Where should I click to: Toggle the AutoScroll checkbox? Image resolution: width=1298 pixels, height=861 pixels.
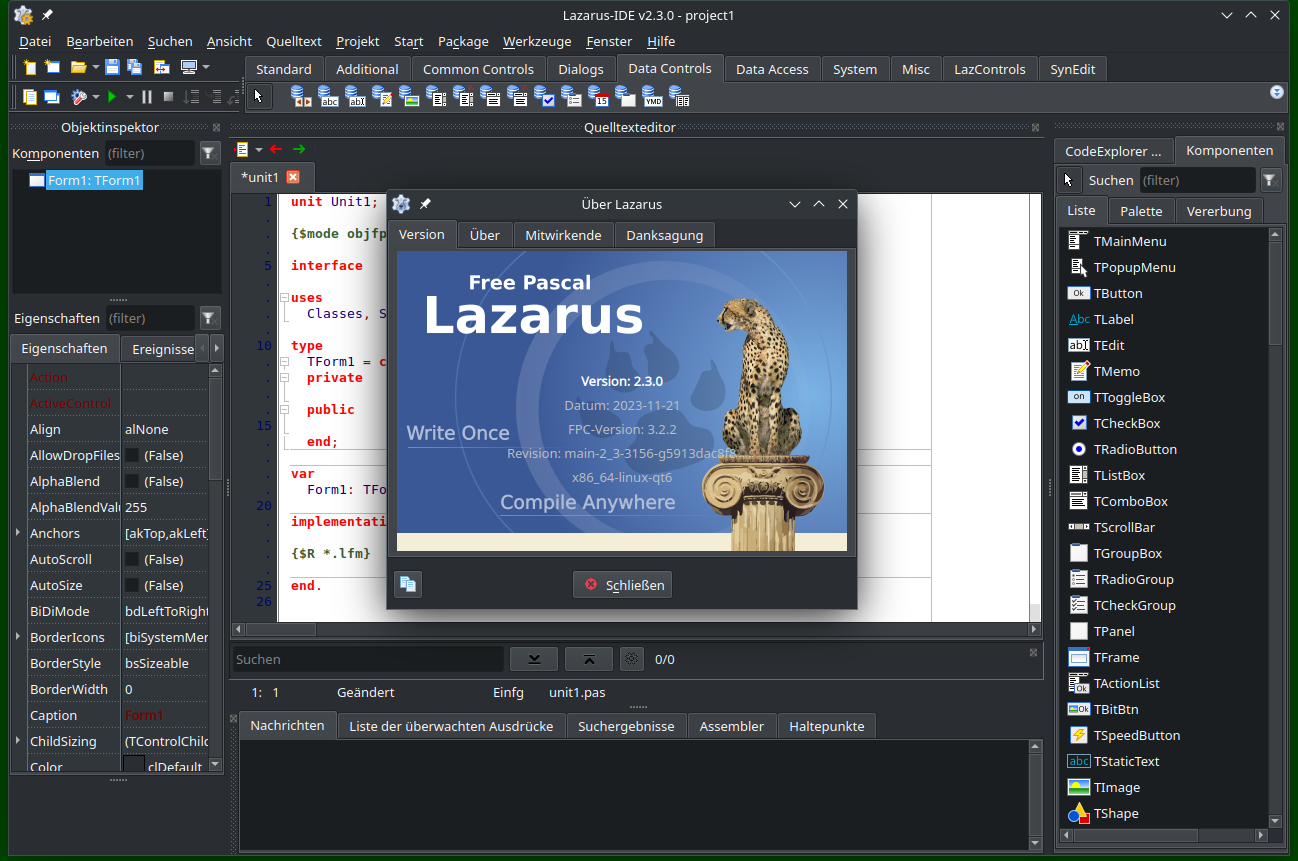131,559
